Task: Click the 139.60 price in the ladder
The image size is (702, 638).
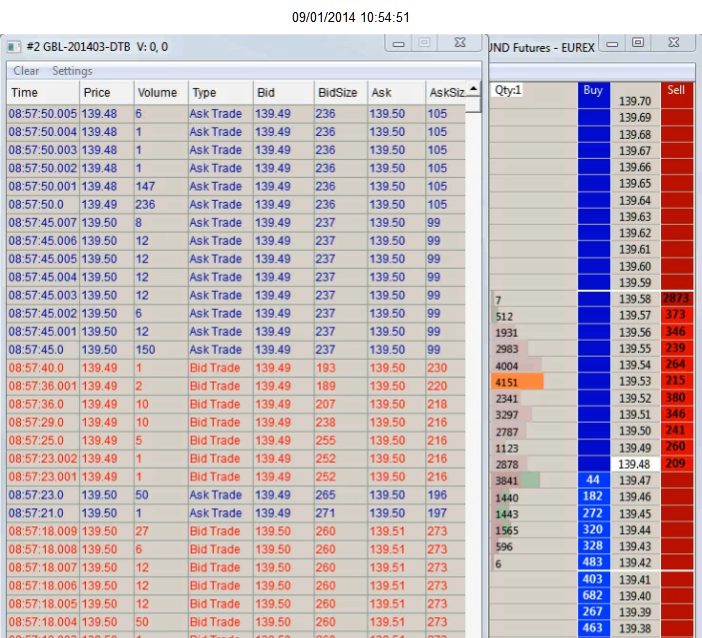Action: click(635, 266)
